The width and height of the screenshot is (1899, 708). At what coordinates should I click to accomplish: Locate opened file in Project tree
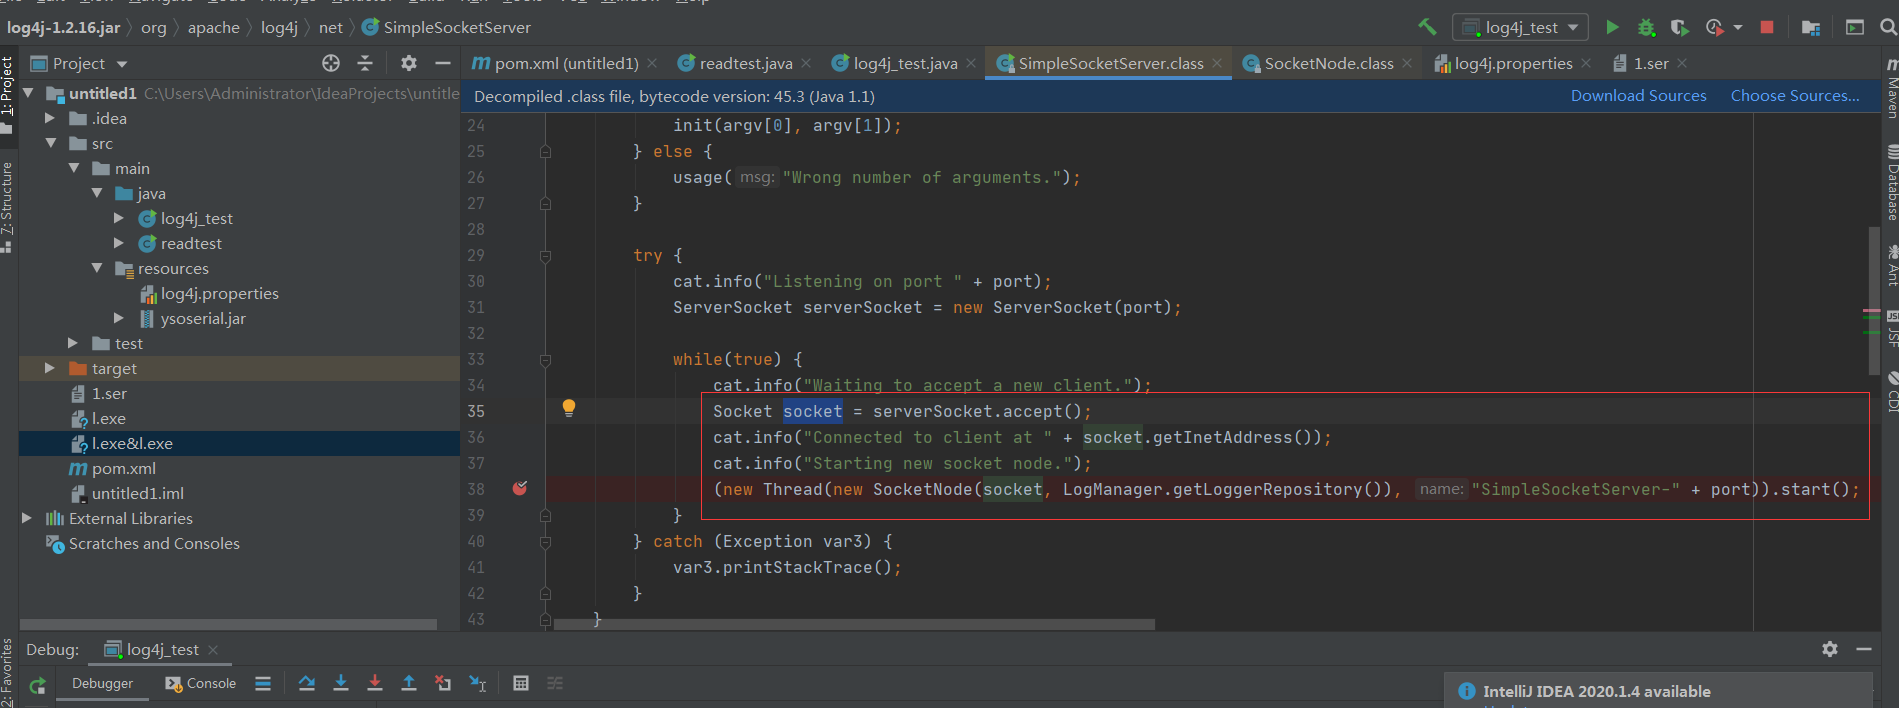tap(331, 63)
